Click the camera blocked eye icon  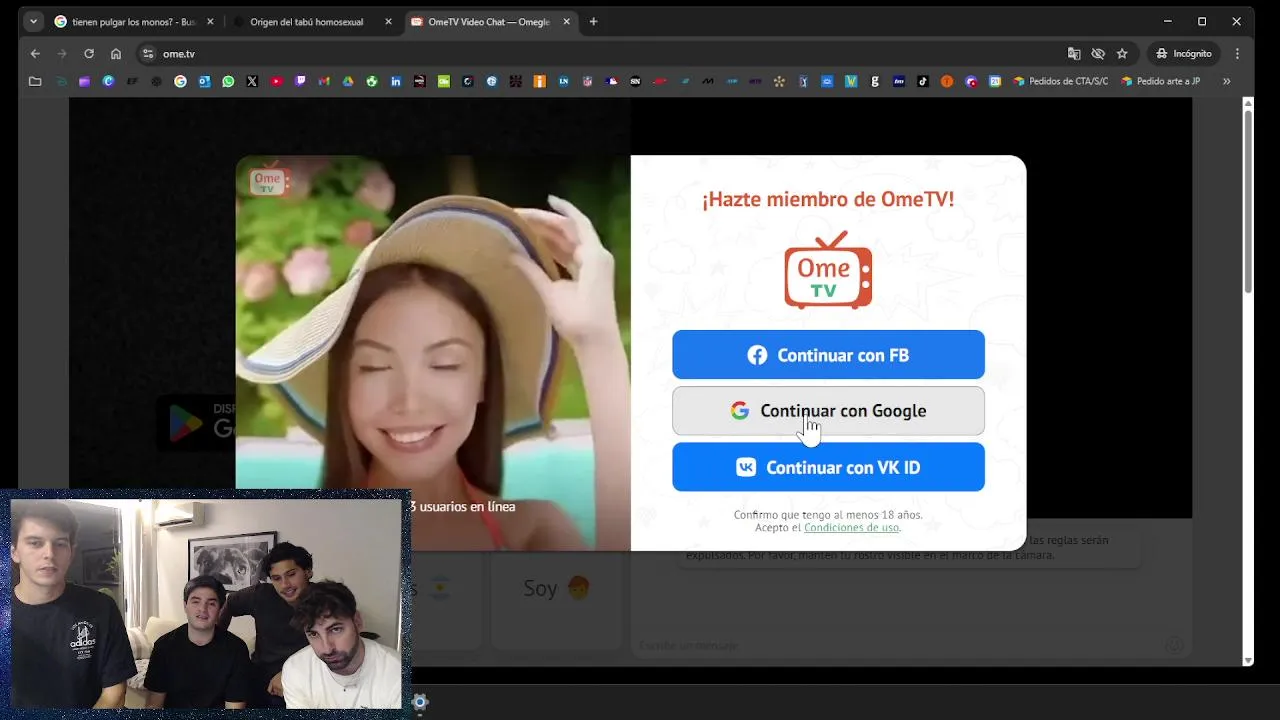click(x=1098, y=54)
